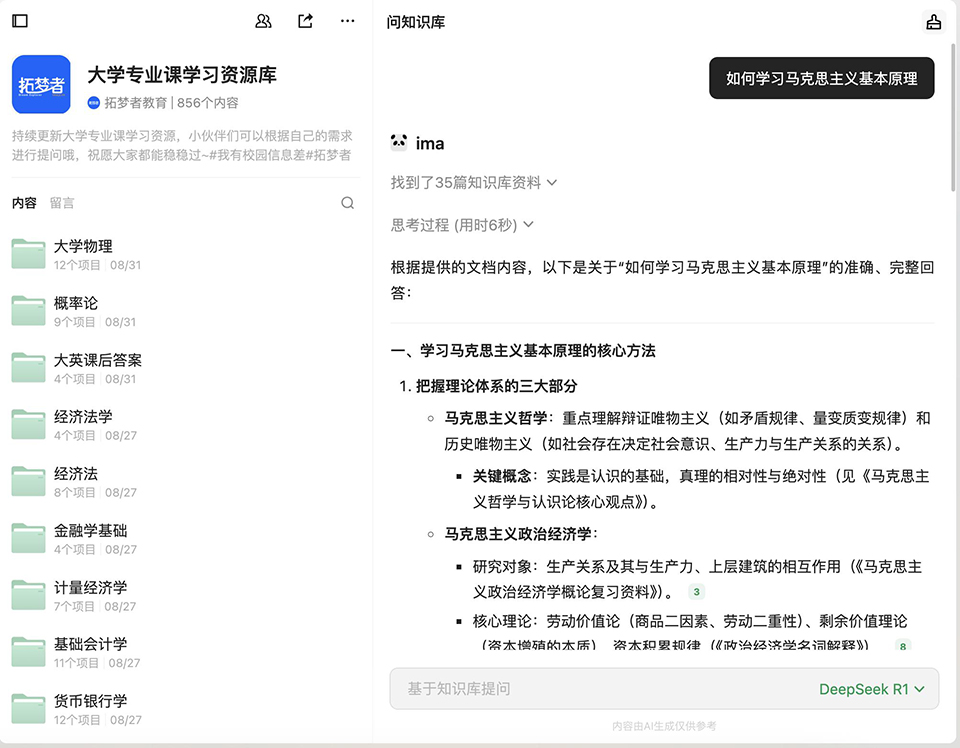Image resolution: width=960 pixels, height=748 pixels.
Task: Switch to the 内容 tab
Action: pos(24,203)
